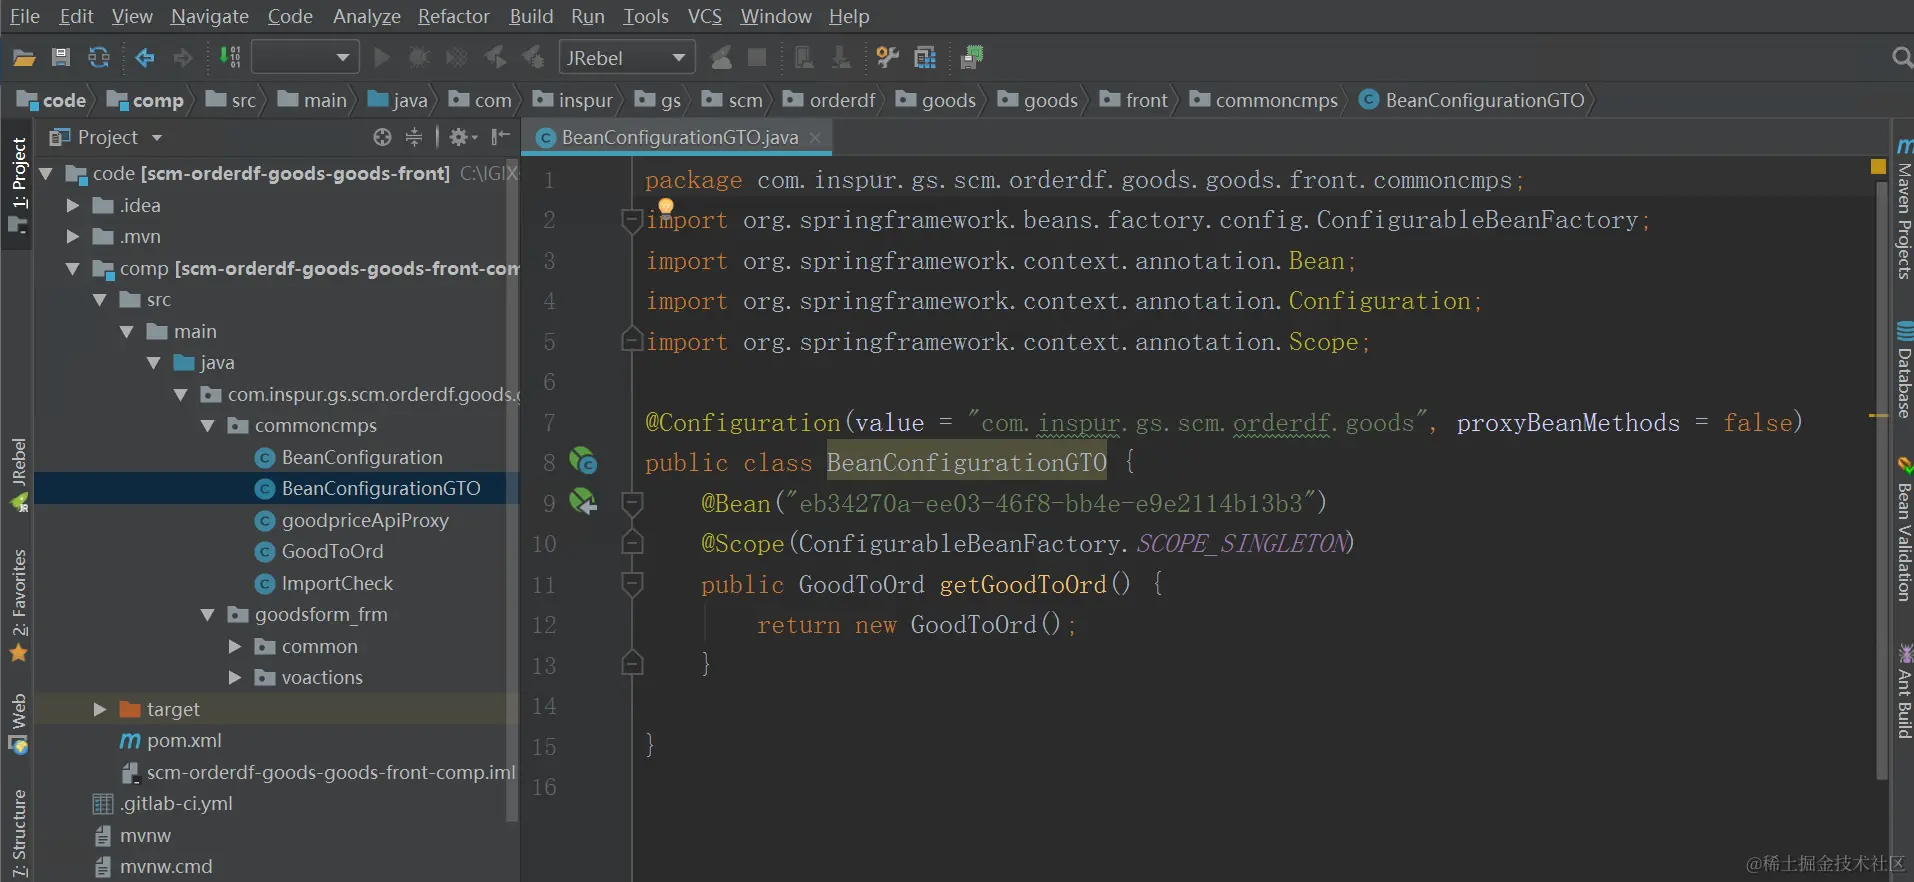Open Project panel gear settings
The width and height of the screenshot is (1914, 882).
pos(462,137)
